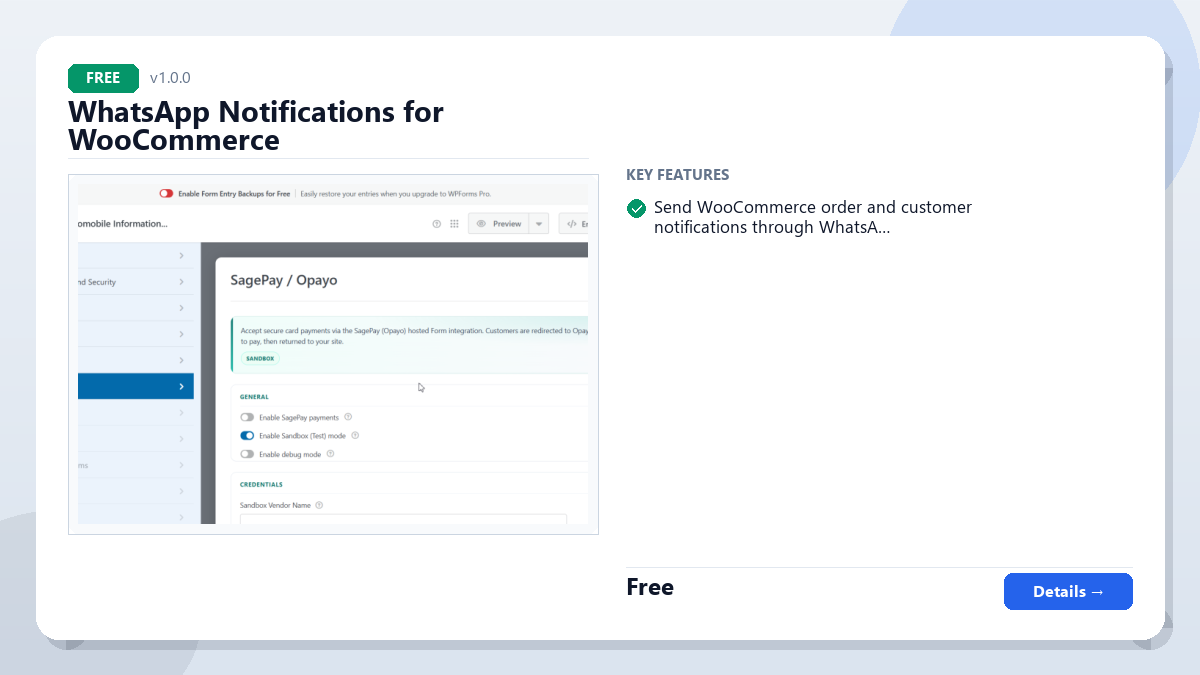Open Details for WhatsApp Notifications plugin
The image size is (1200, 675).
click(x=1068, y=591)
